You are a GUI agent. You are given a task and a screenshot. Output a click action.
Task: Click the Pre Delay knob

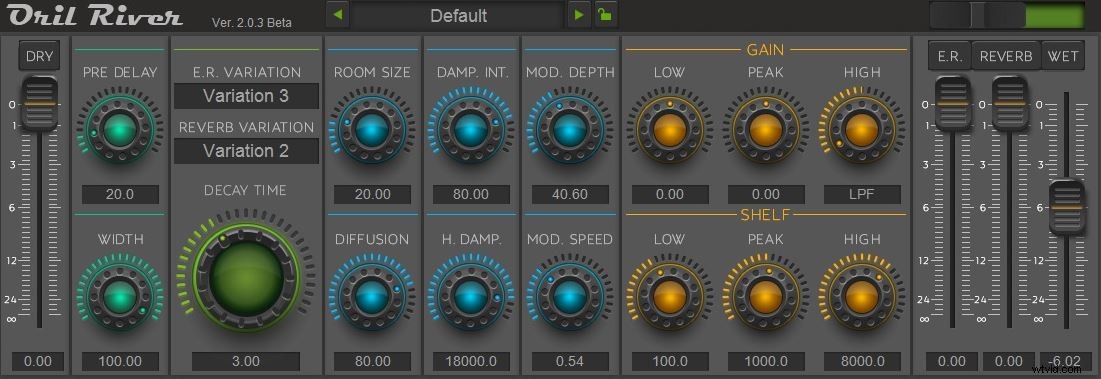tap(119, 130)
